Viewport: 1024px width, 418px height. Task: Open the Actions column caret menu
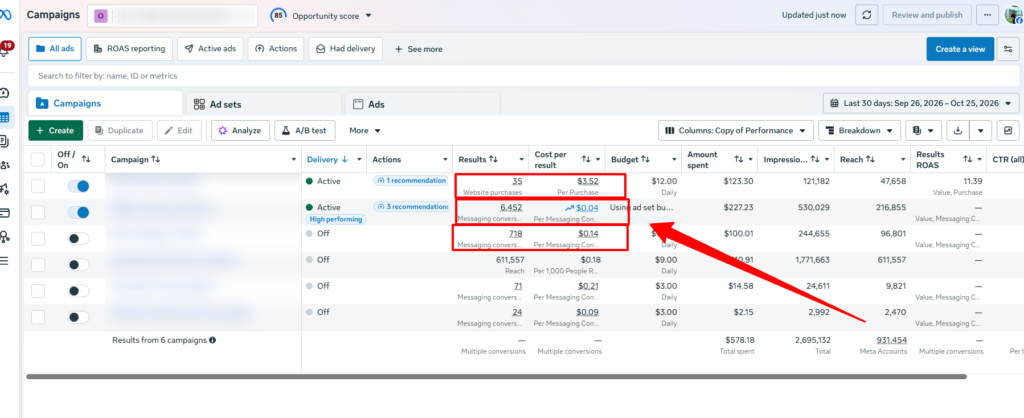pyautogui.click(x=445, y=159)
